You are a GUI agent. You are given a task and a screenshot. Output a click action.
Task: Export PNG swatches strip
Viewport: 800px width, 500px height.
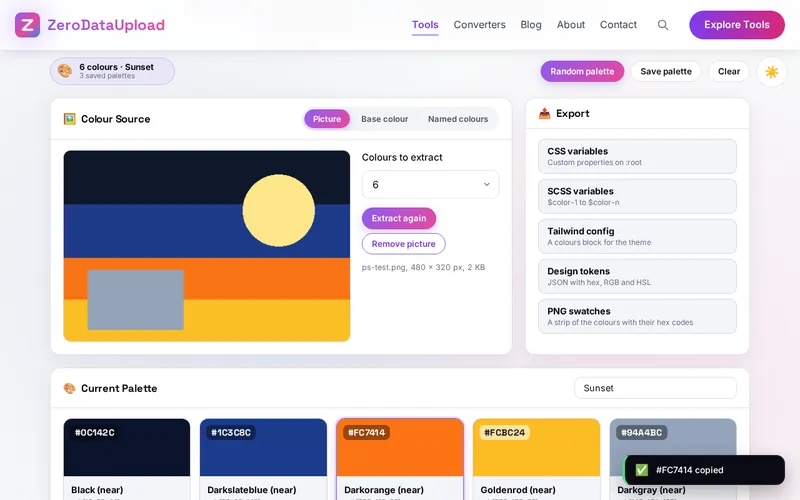tap(637, 316)
